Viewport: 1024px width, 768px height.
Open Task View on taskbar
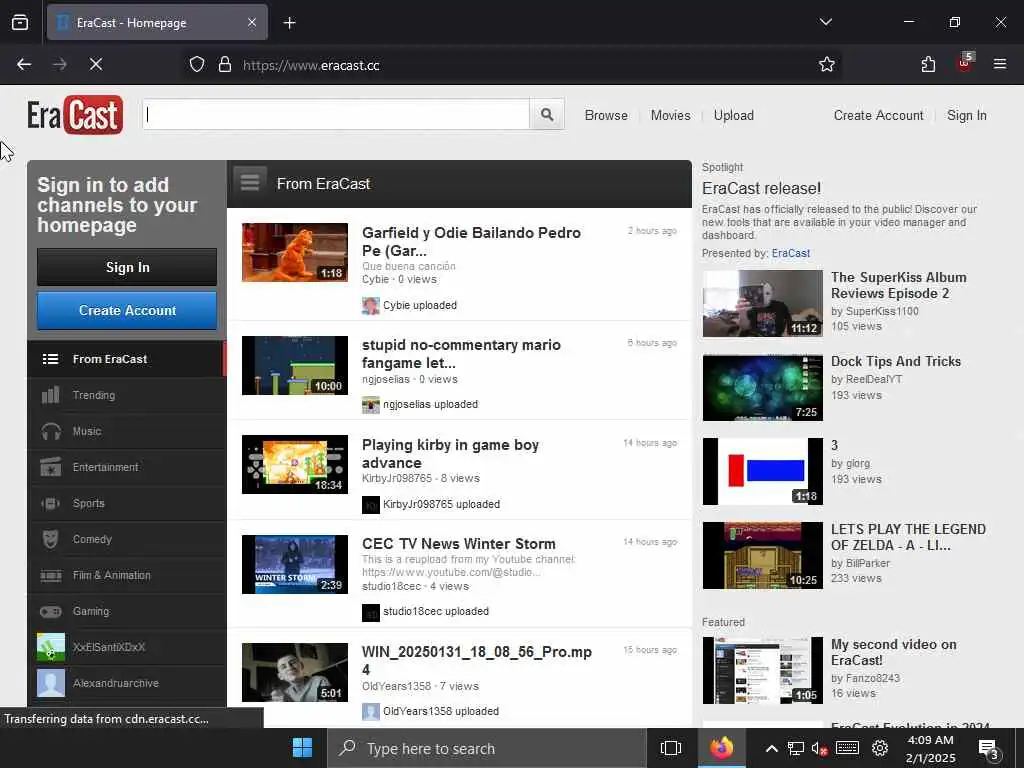[x=671, y=748]
